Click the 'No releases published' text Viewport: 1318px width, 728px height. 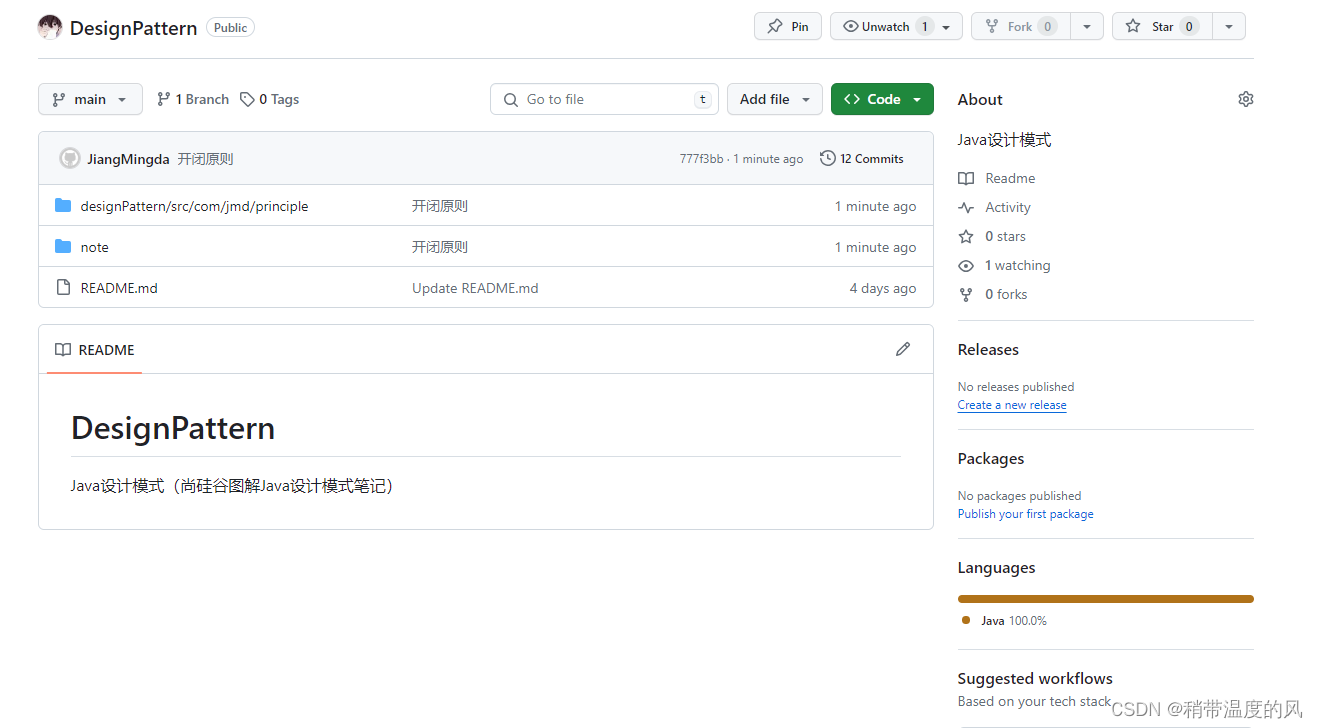click(x=1016, y=387)
